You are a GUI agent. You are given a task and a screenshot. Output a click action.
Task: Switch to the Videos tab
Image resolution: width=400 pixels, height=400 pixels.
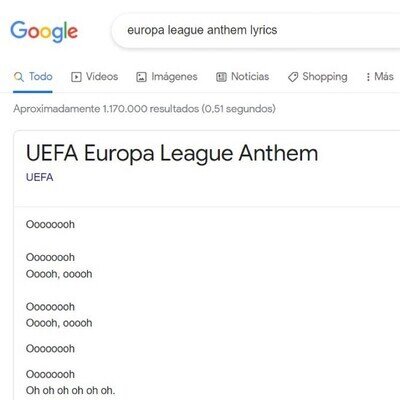(95, 77)
